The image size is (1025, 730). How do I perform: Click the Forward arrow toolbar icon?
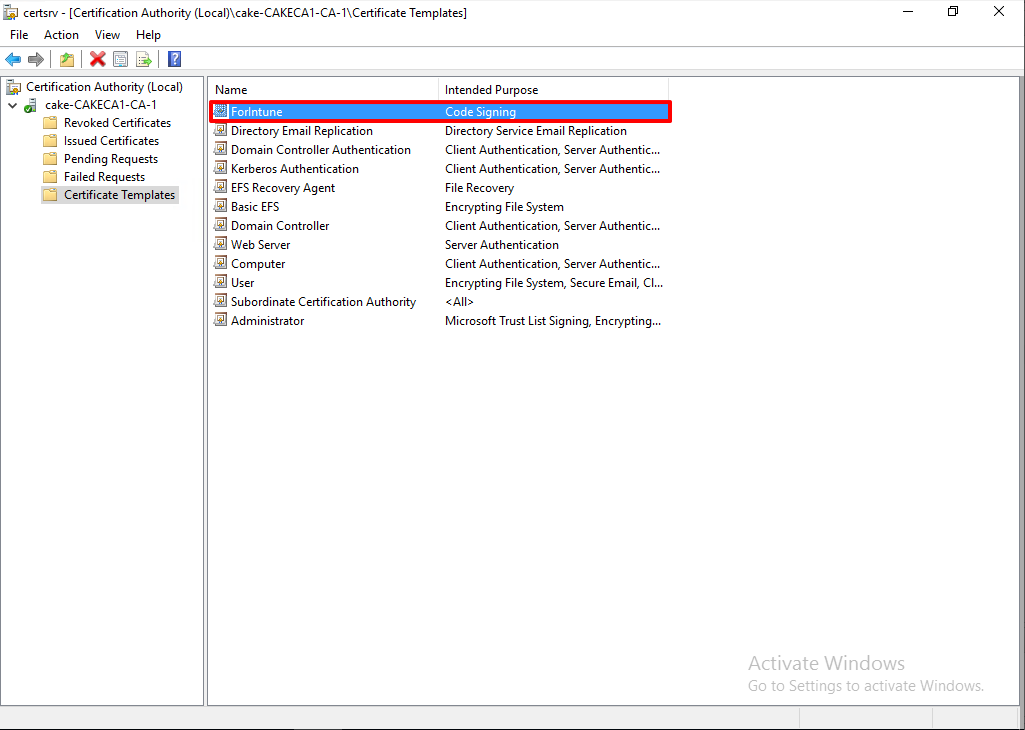click(x=36, y=59)
